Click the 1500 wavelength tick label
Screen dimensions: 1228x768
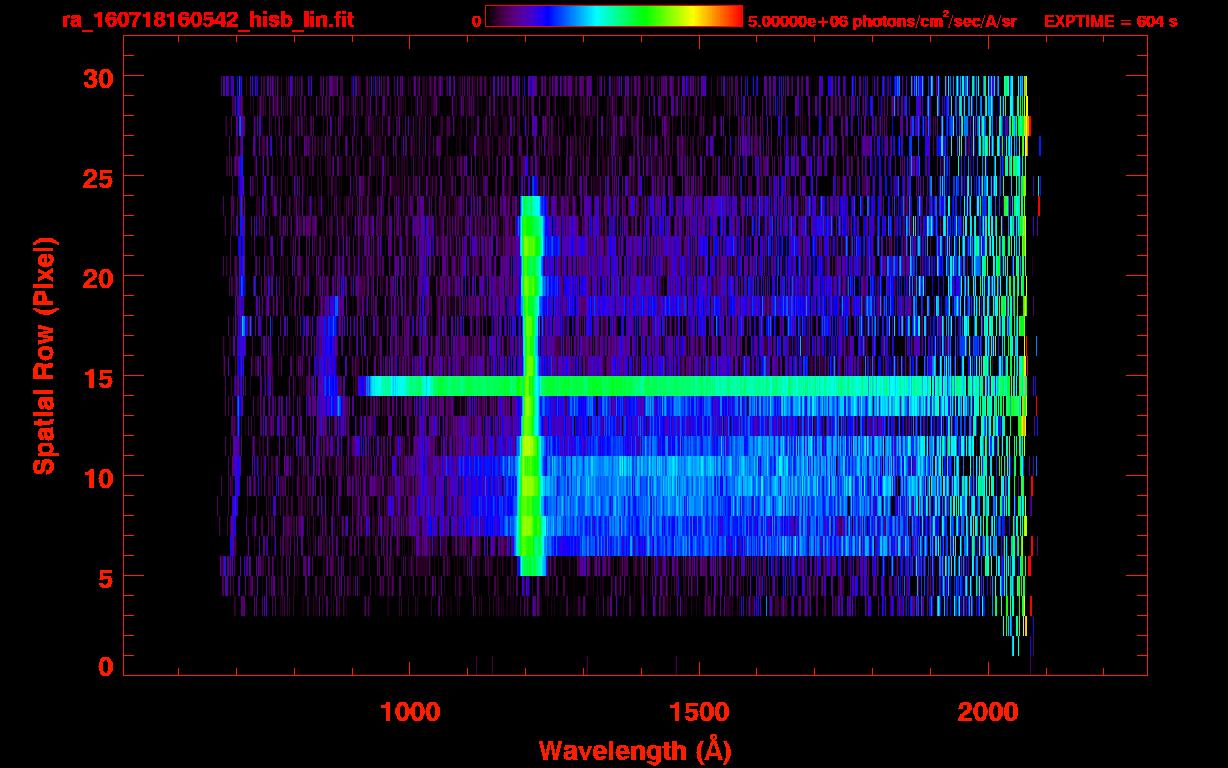click(699, 711)
